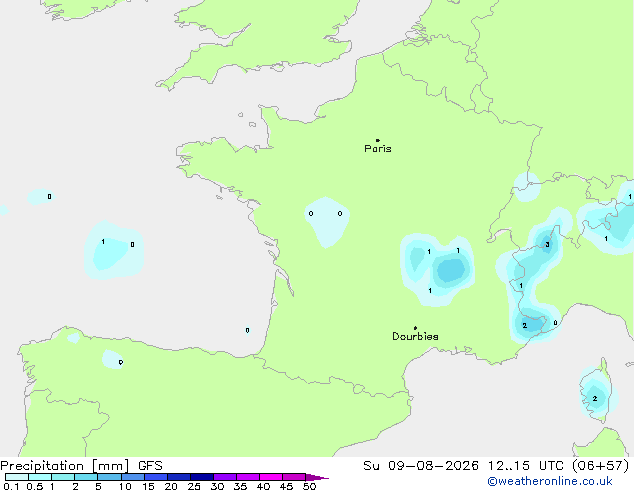Screen dimensions: 634x490
Task: Pick the blue legend swatch between 10 and 15
Action: click(x=133, y=477)
